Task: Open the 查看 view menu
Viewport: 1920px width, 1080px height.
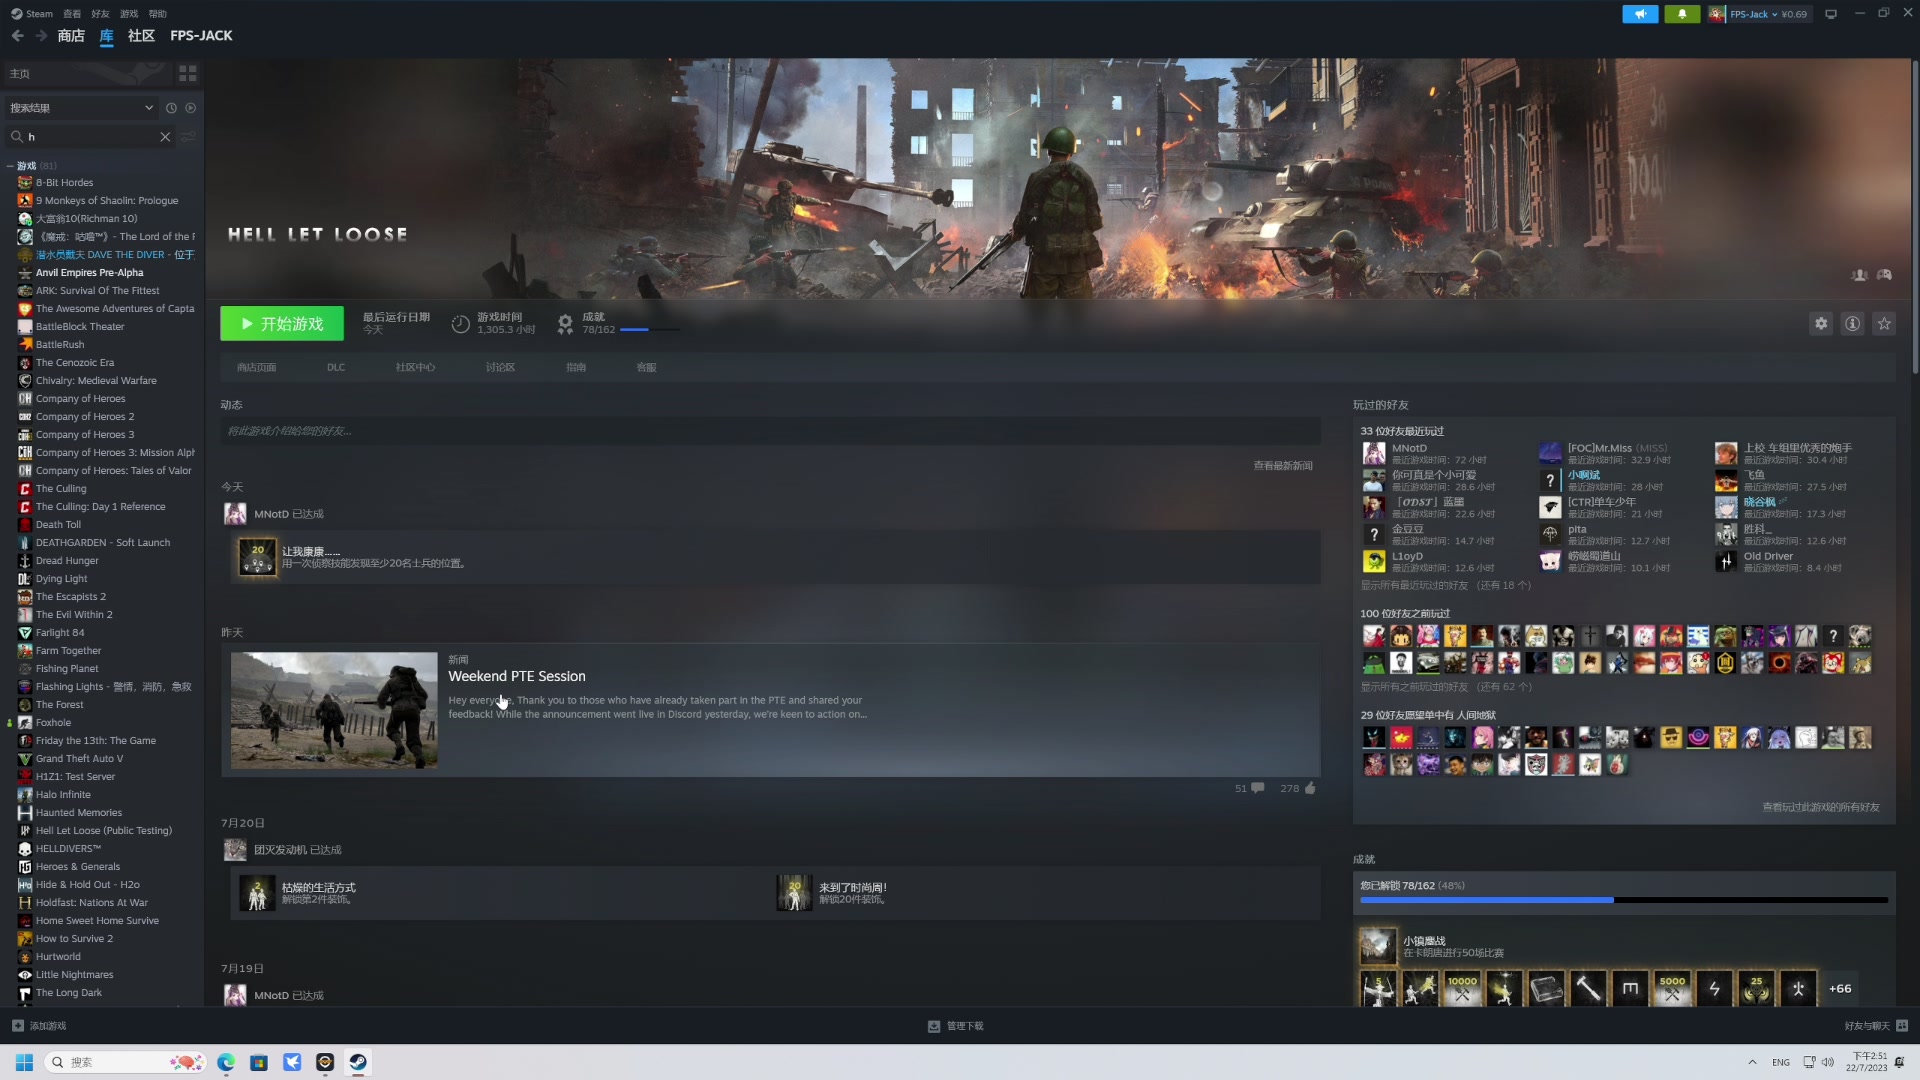Action: tap(72, 14)
